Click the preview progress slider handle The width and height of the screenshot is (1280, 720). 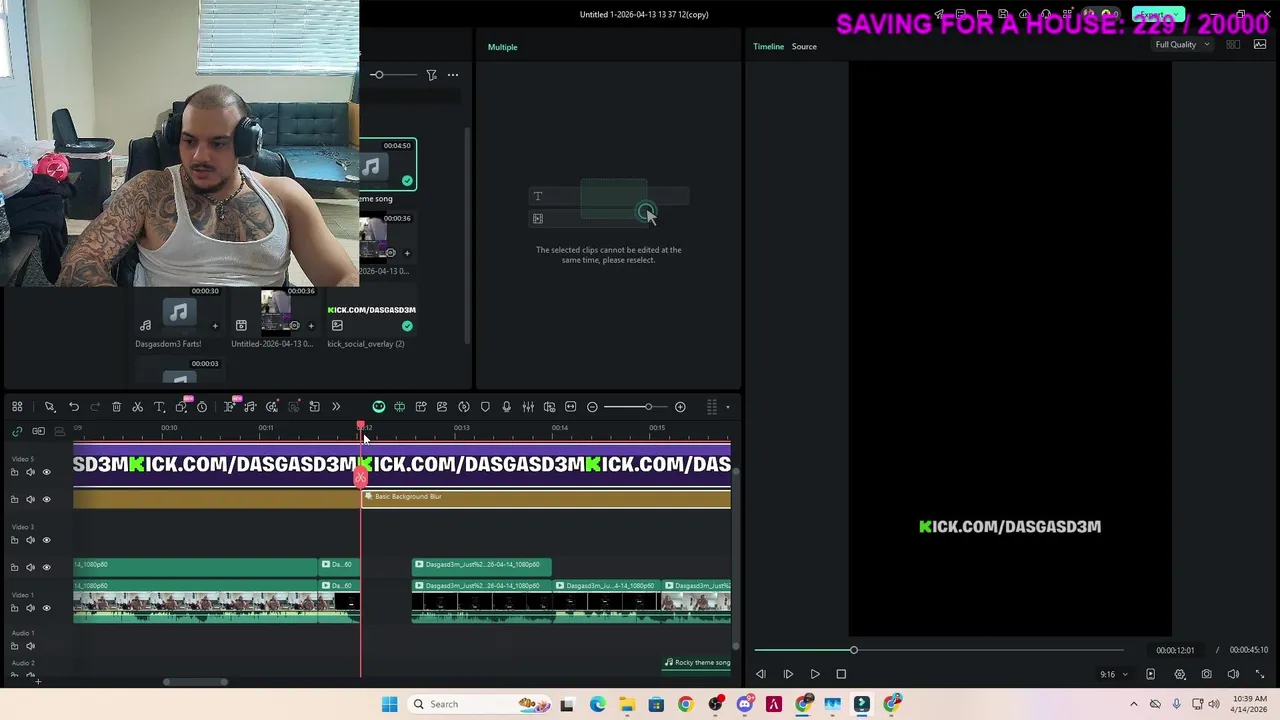coord(854,650)
